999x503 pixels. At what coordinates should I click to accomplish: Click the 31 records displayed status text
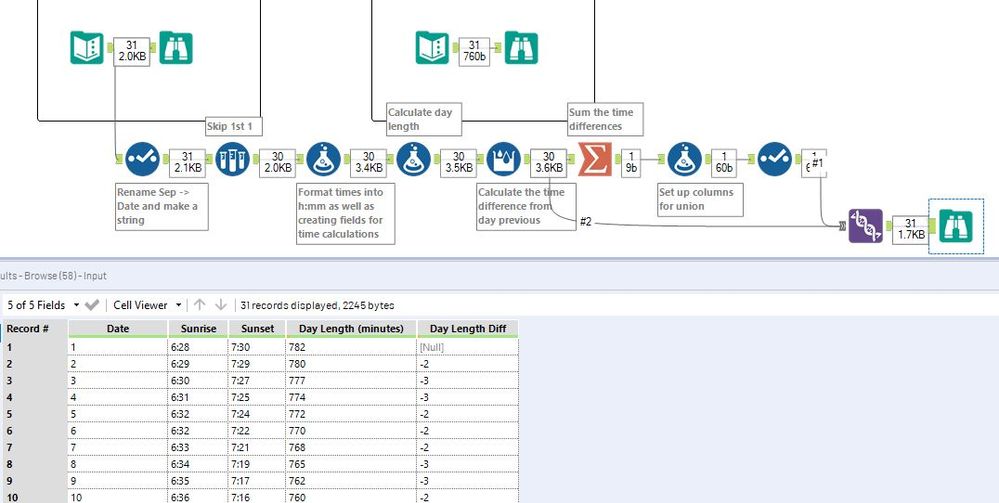pos(317,305)
